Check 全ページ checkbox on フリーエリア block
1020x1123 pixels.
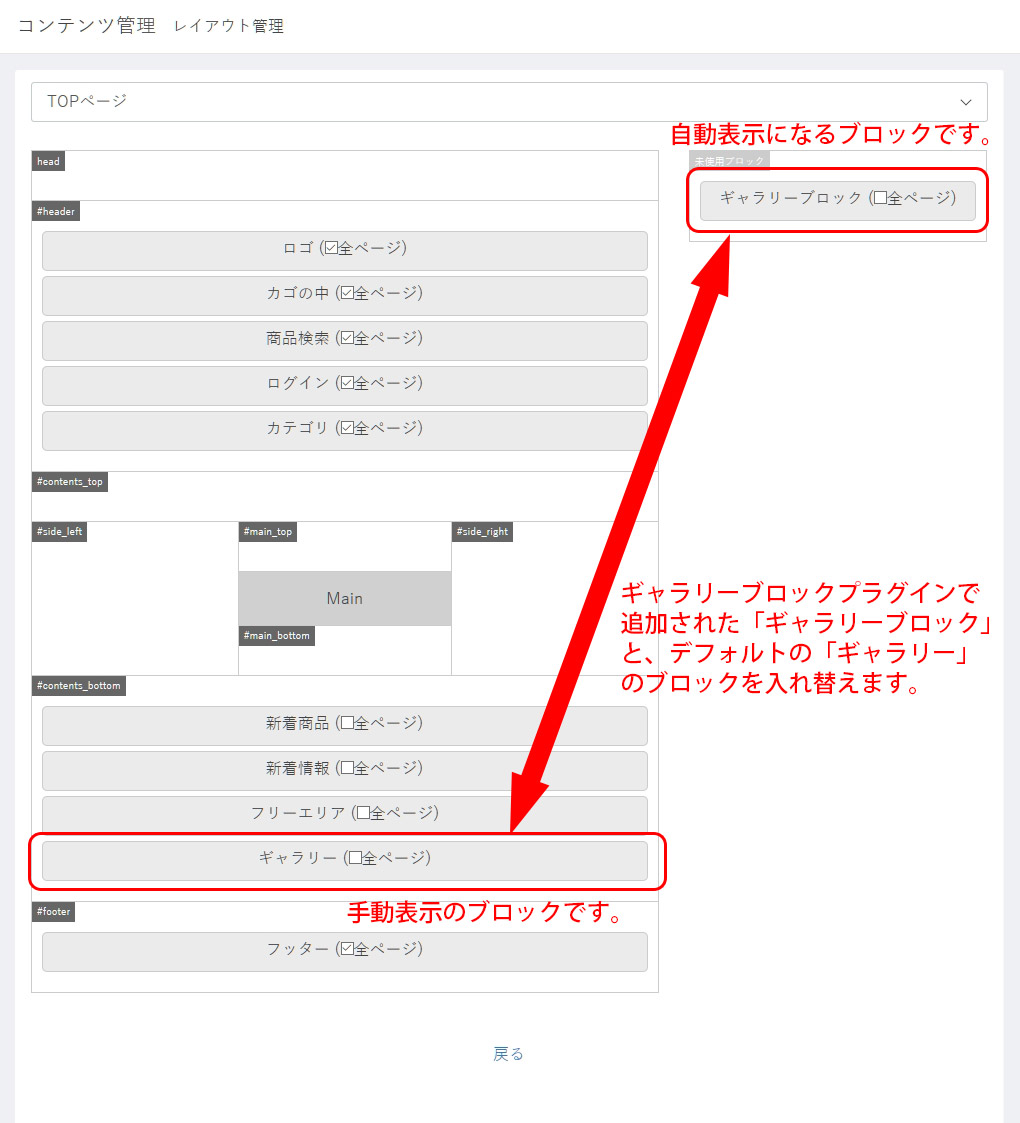pyautogui.click(x=363, y=813)
